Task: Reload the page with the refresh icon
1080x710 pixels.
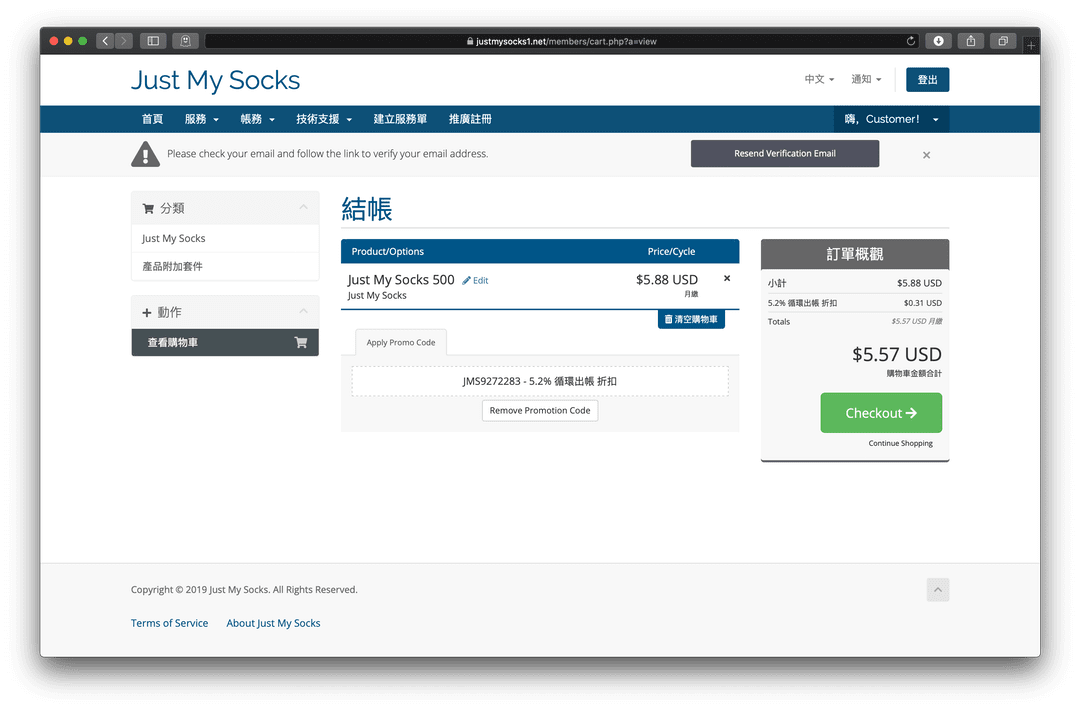Action: pos(911,41)
